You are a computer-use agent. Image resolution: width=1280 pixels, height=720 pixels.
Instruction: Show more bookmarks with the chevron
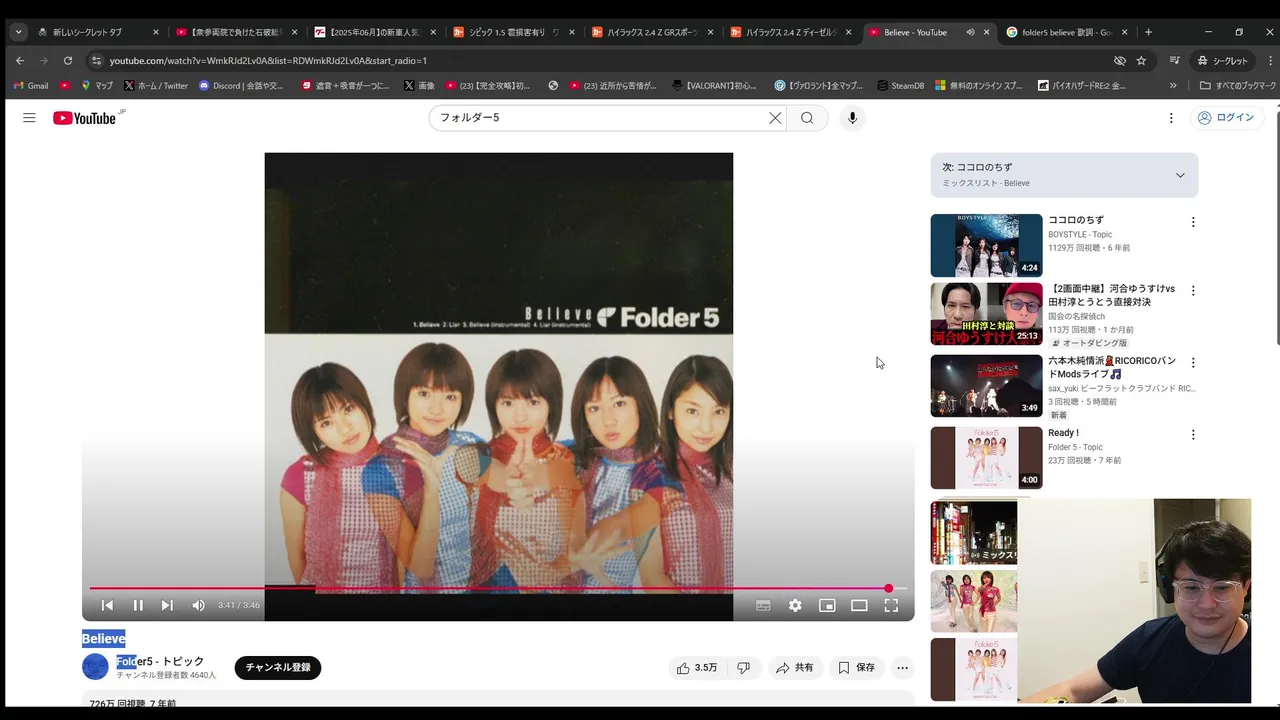pyautogui.click(x=1173, y=86)
